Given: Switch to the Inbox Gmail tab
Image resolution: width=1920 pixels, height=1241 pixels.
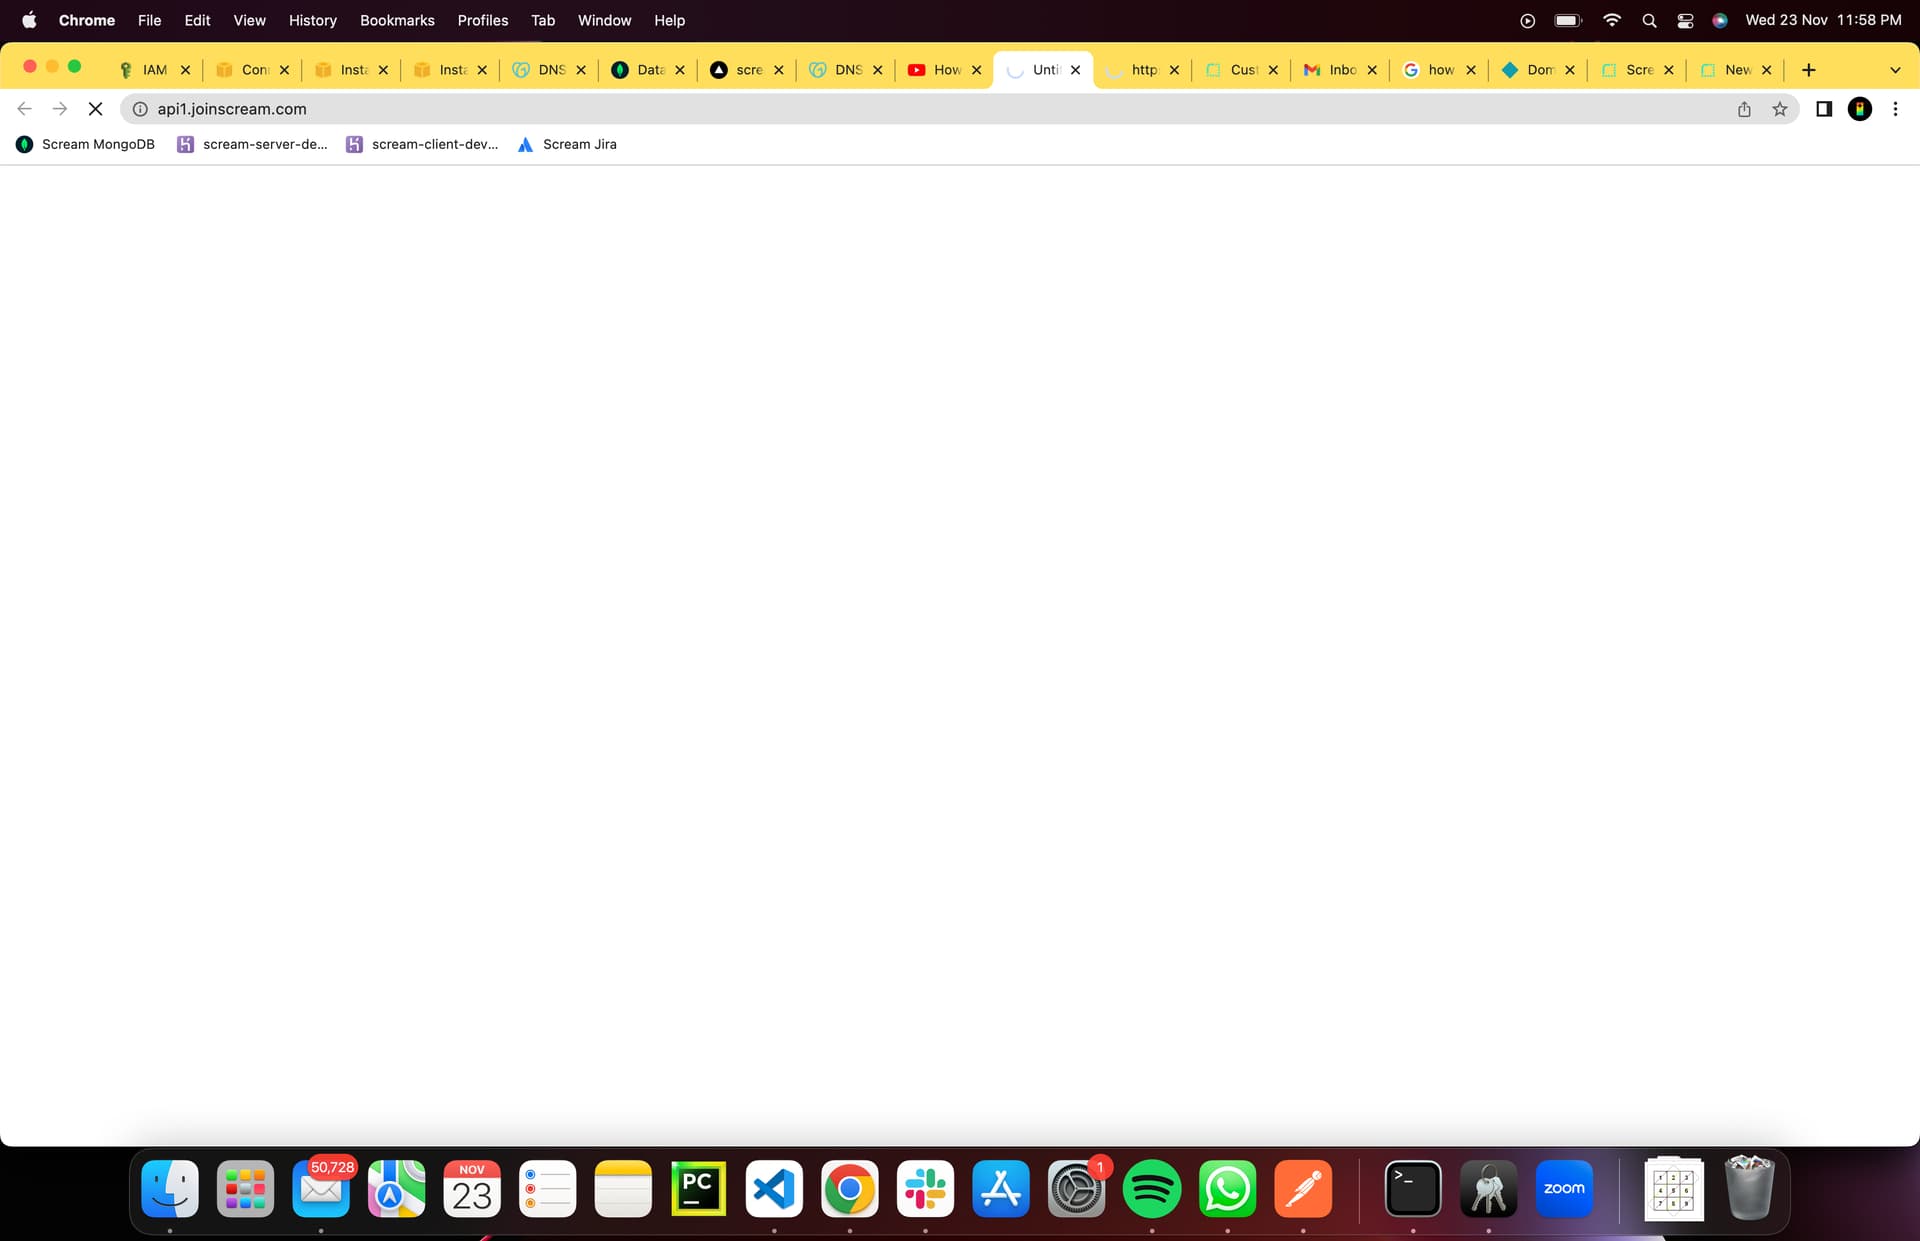Looking at the screenshot, I should coord(1331,70).
